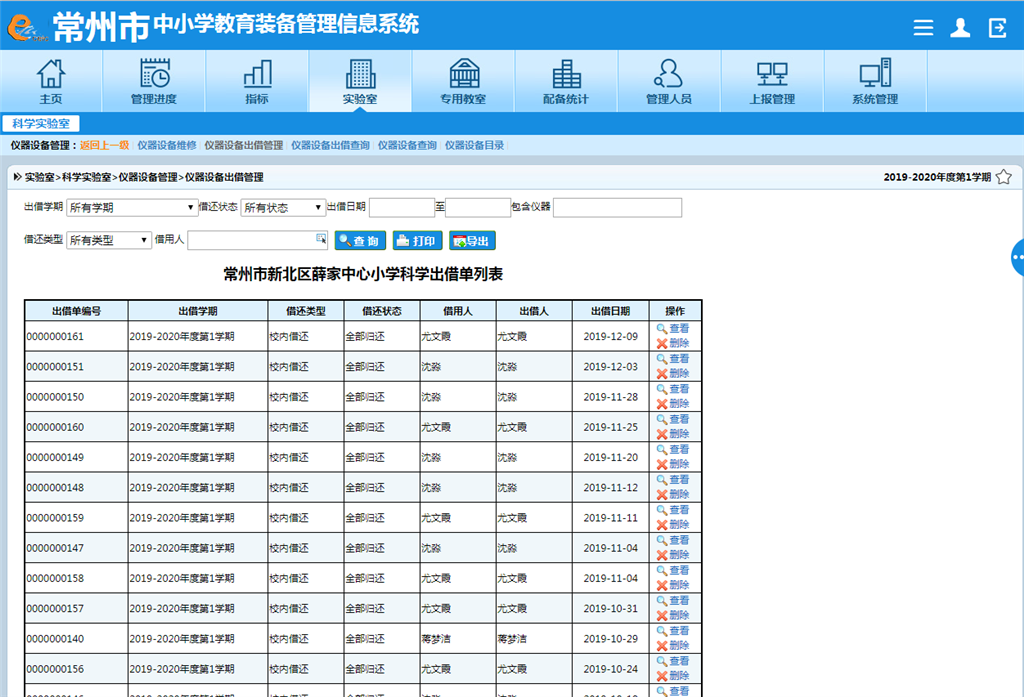Click the date cell 2019-10-29
Viewport: 1024px width, 697px height.
[611, 639]
